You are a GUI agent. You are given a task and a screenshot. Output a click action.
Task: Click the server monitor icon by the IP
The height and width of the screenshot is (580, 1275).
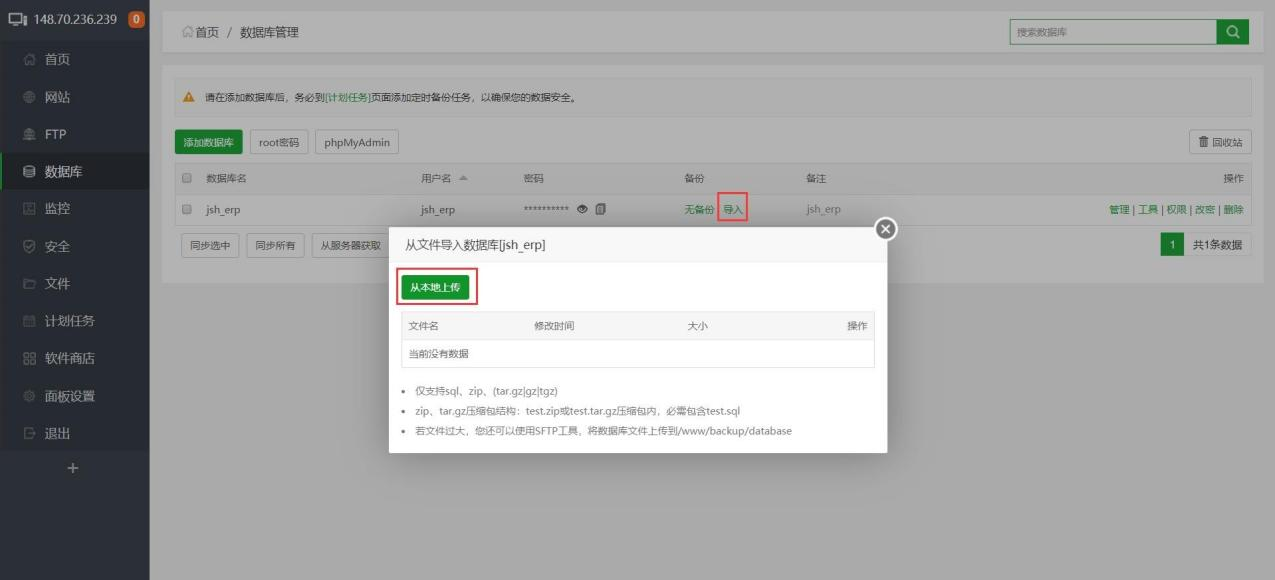[17, 20]
